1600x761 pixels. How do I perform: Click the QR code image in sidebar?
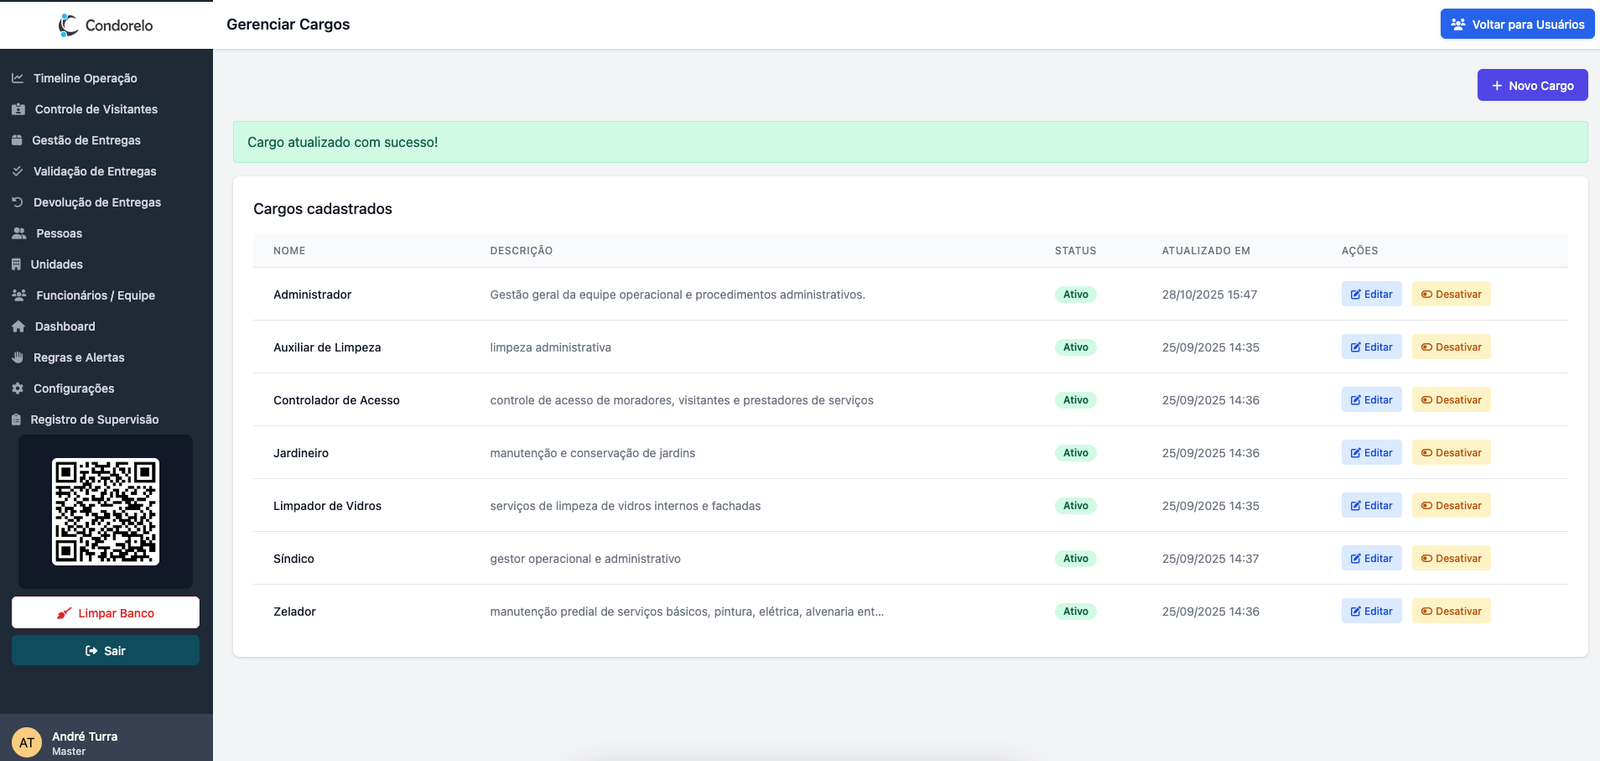click(x=105, y=512)
